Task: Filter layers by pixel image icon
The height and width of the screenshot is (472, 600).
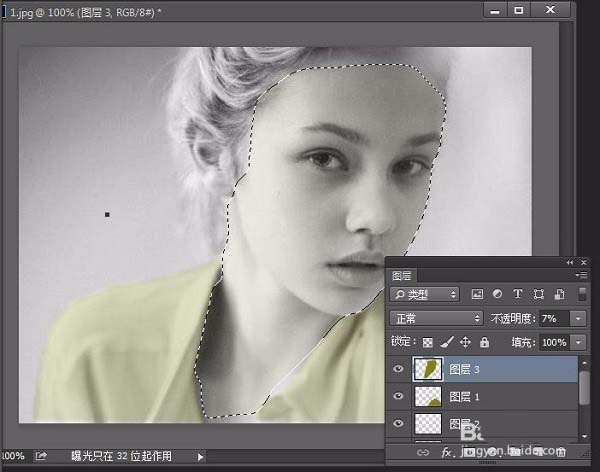Action: coord(477,294)
